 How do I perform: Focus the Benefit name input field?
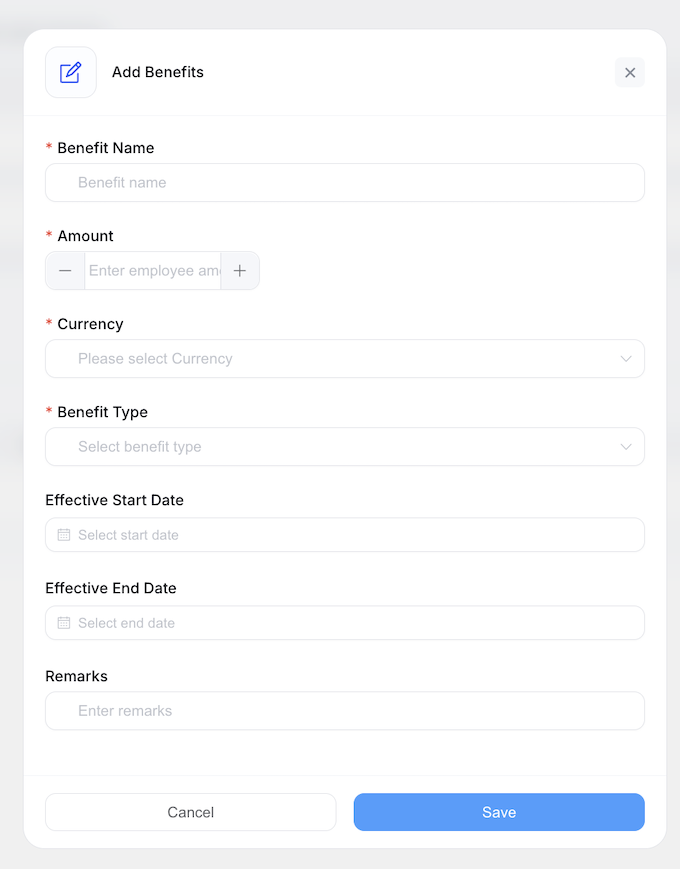pos(345,183)
